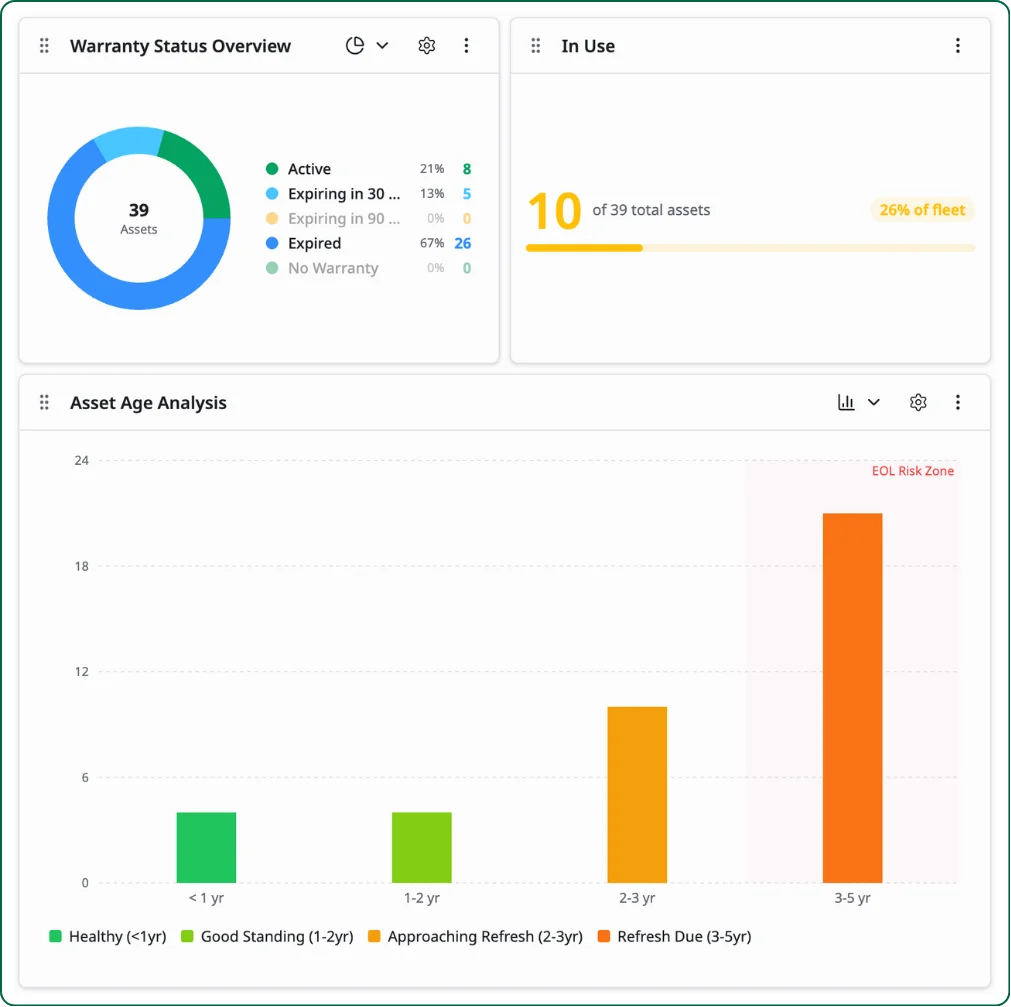The image size is (1011, 1007).
Task: Open the Warranty Status Overview more options menu
Action: pyautogui.click(x=466, y=46)
